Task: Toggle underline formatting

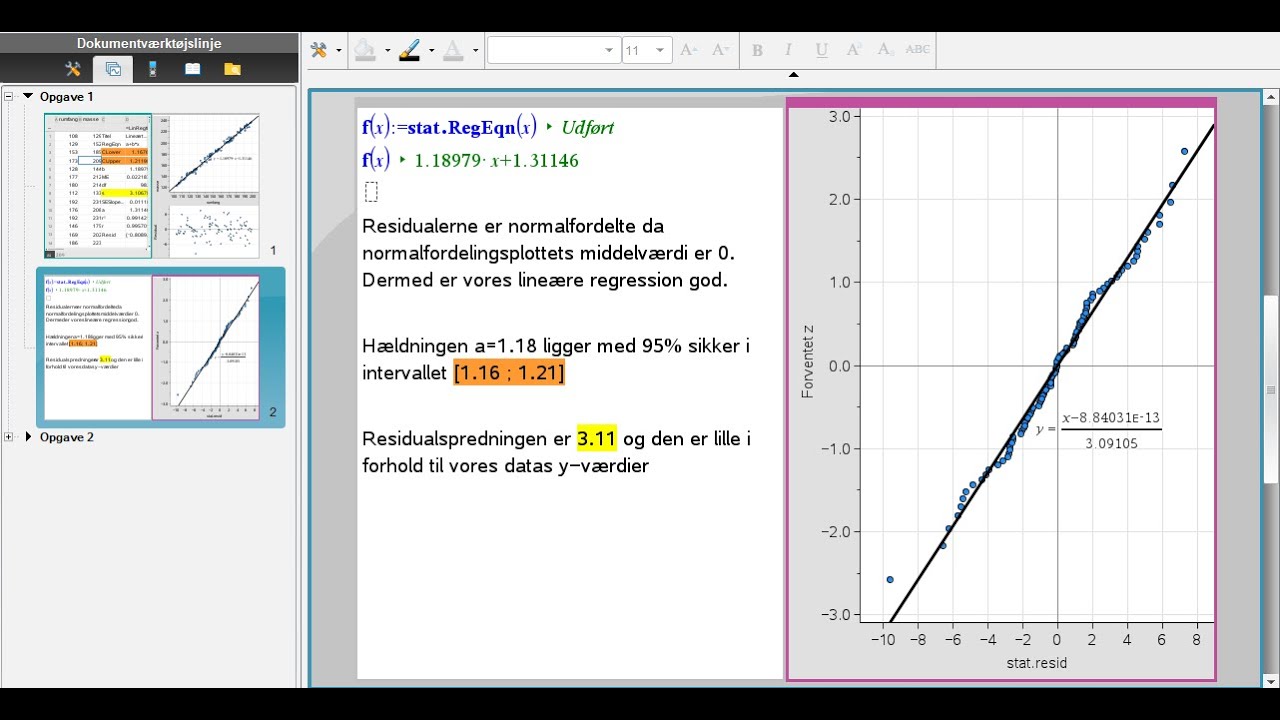Action: pyautogui.click(x=821, y=50)
